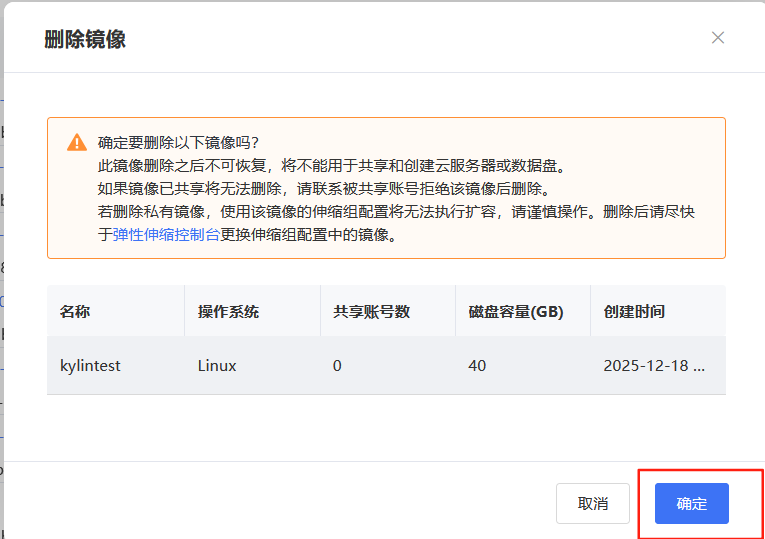
Task: Click the truncated 2025-12-18 creation date
Action: 654,366
